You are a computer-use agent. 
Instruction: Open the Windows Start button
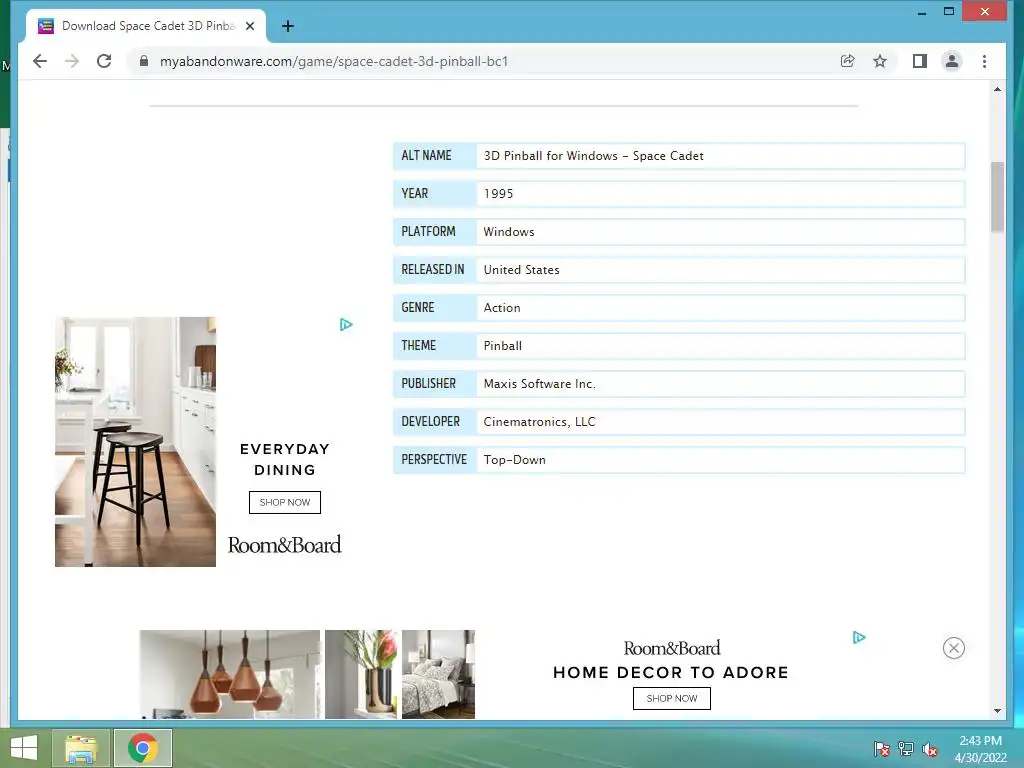point(24,748)
